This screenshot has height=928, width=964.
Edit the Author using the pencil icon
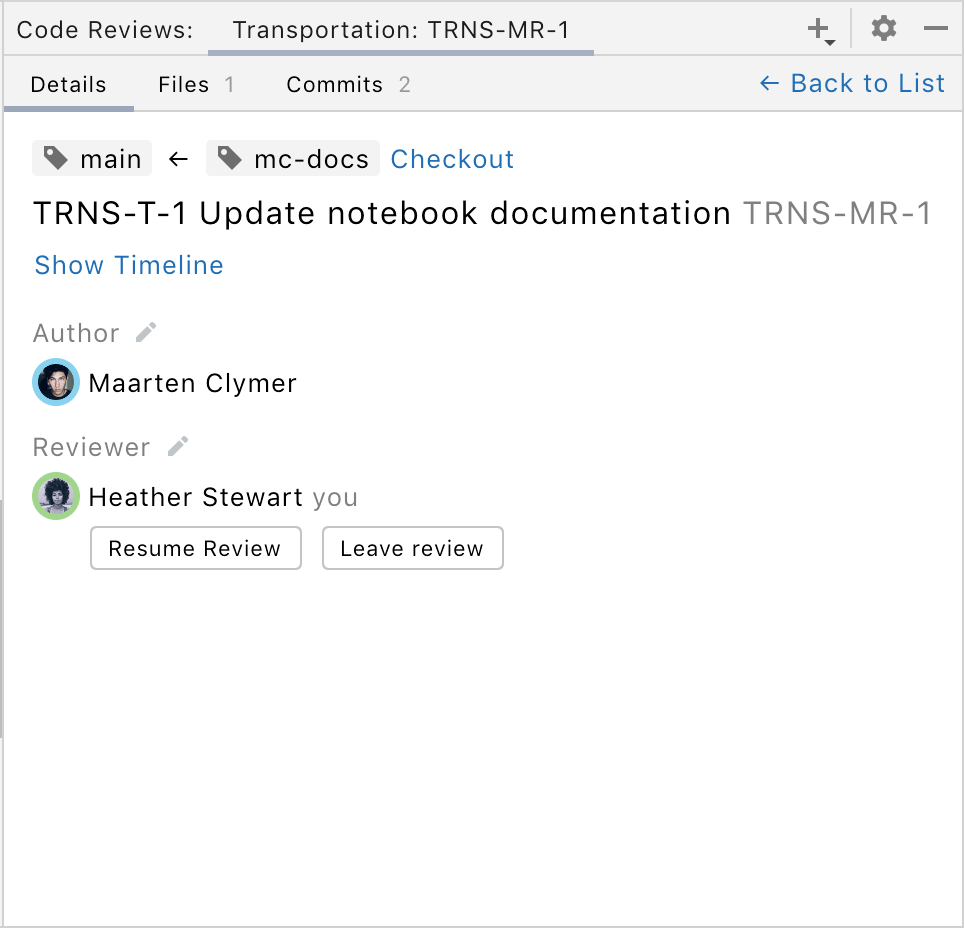pyautogui.click(x=146, y=332)
